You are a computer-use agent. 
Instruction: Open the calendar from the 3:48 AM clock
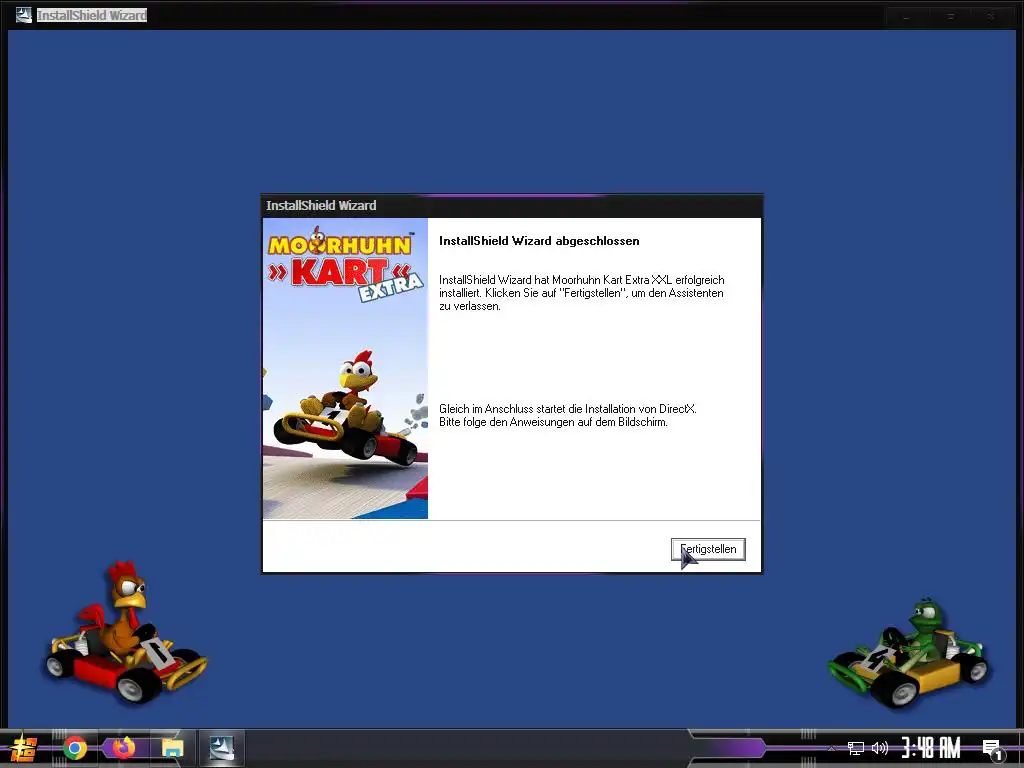tap(931, 748)
